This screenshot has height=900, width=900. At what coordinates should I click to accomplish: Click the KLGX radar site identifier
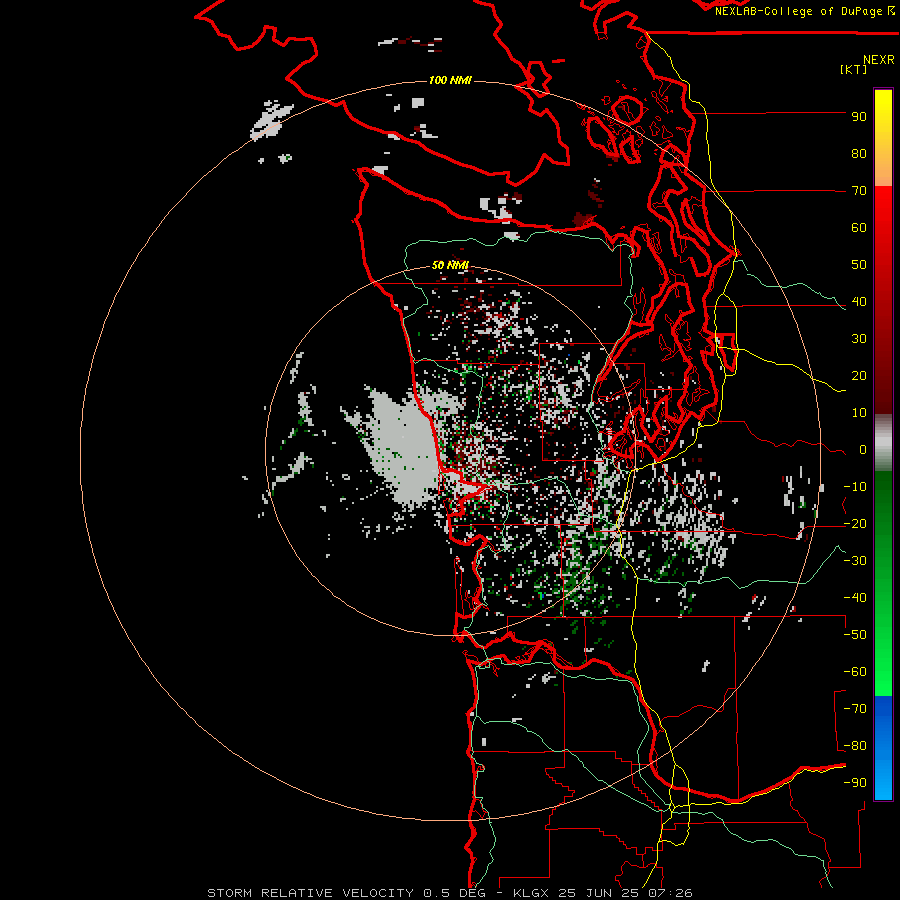pos(533,893)
